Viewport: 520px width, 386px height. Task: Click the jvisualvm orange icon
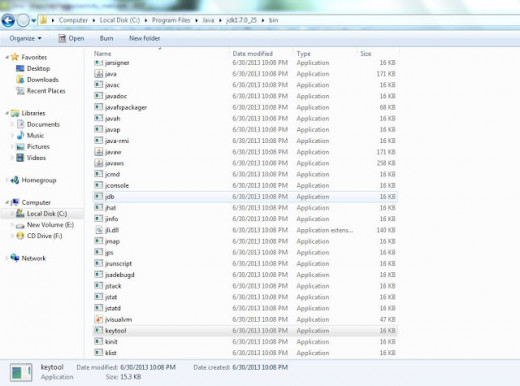click(98, 319)
